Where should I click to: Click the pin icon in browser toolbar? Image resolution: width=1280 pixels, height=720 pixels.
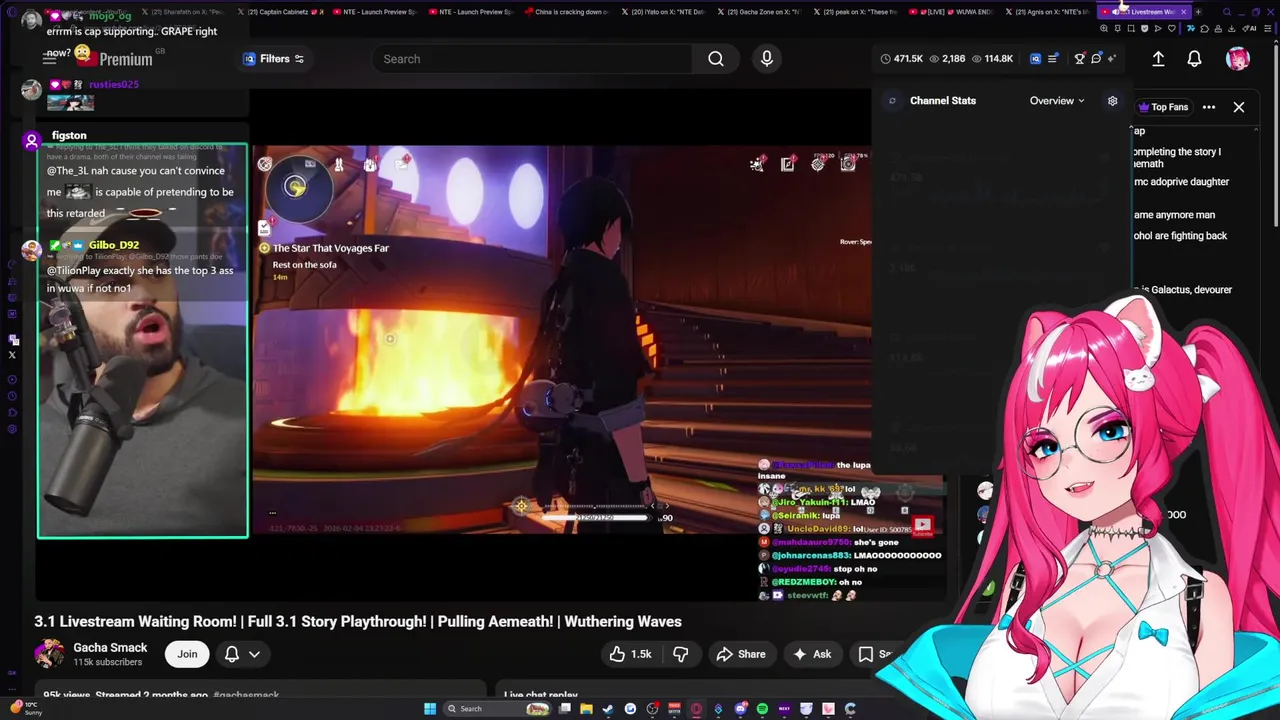1118,28
